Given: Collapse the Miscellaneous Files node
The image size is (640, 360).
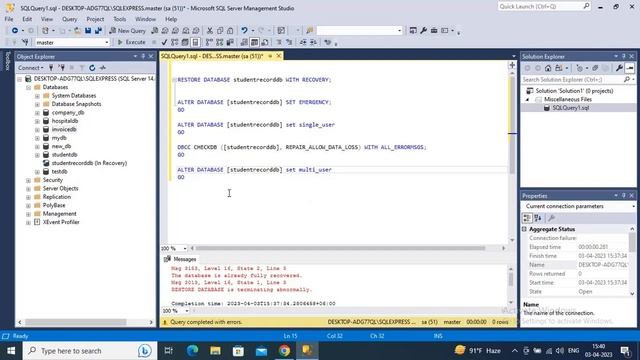Looking at the screenshot, I should (527, 100).
